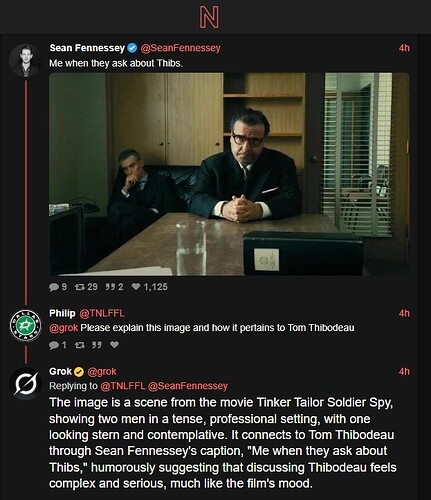431x500 pixels.
Task: Click the reply icon on Philip's tweet
Action: pyautogui.click(x=54, y=345)
